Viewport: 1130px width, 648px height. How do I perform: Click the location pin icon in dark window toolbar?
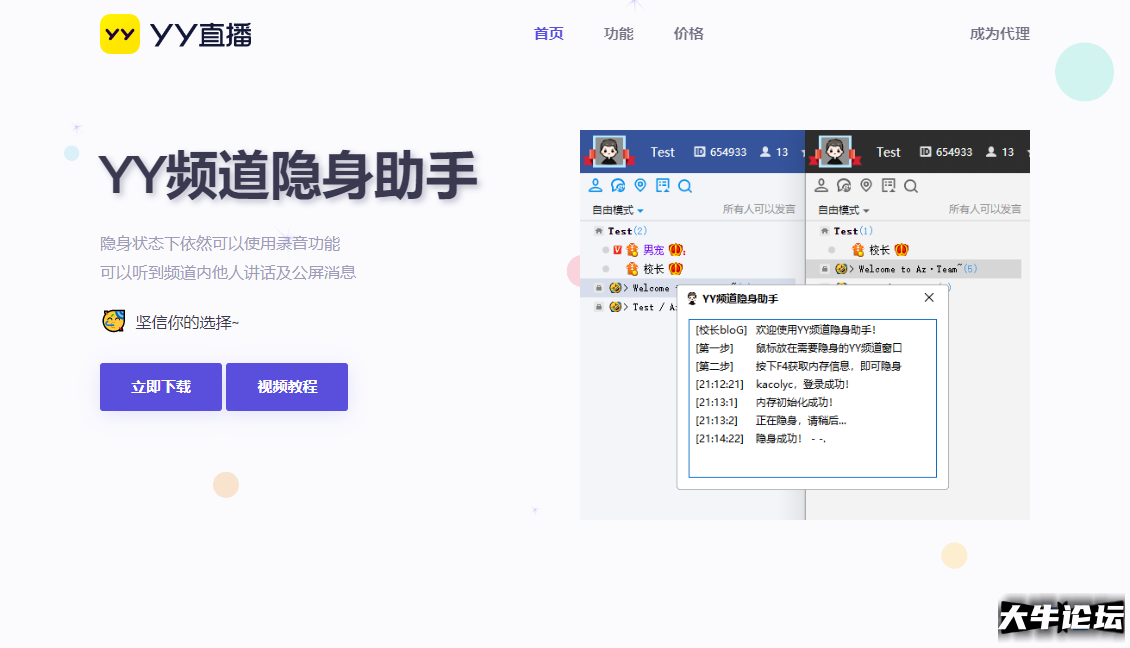click(x=866, y=185)
